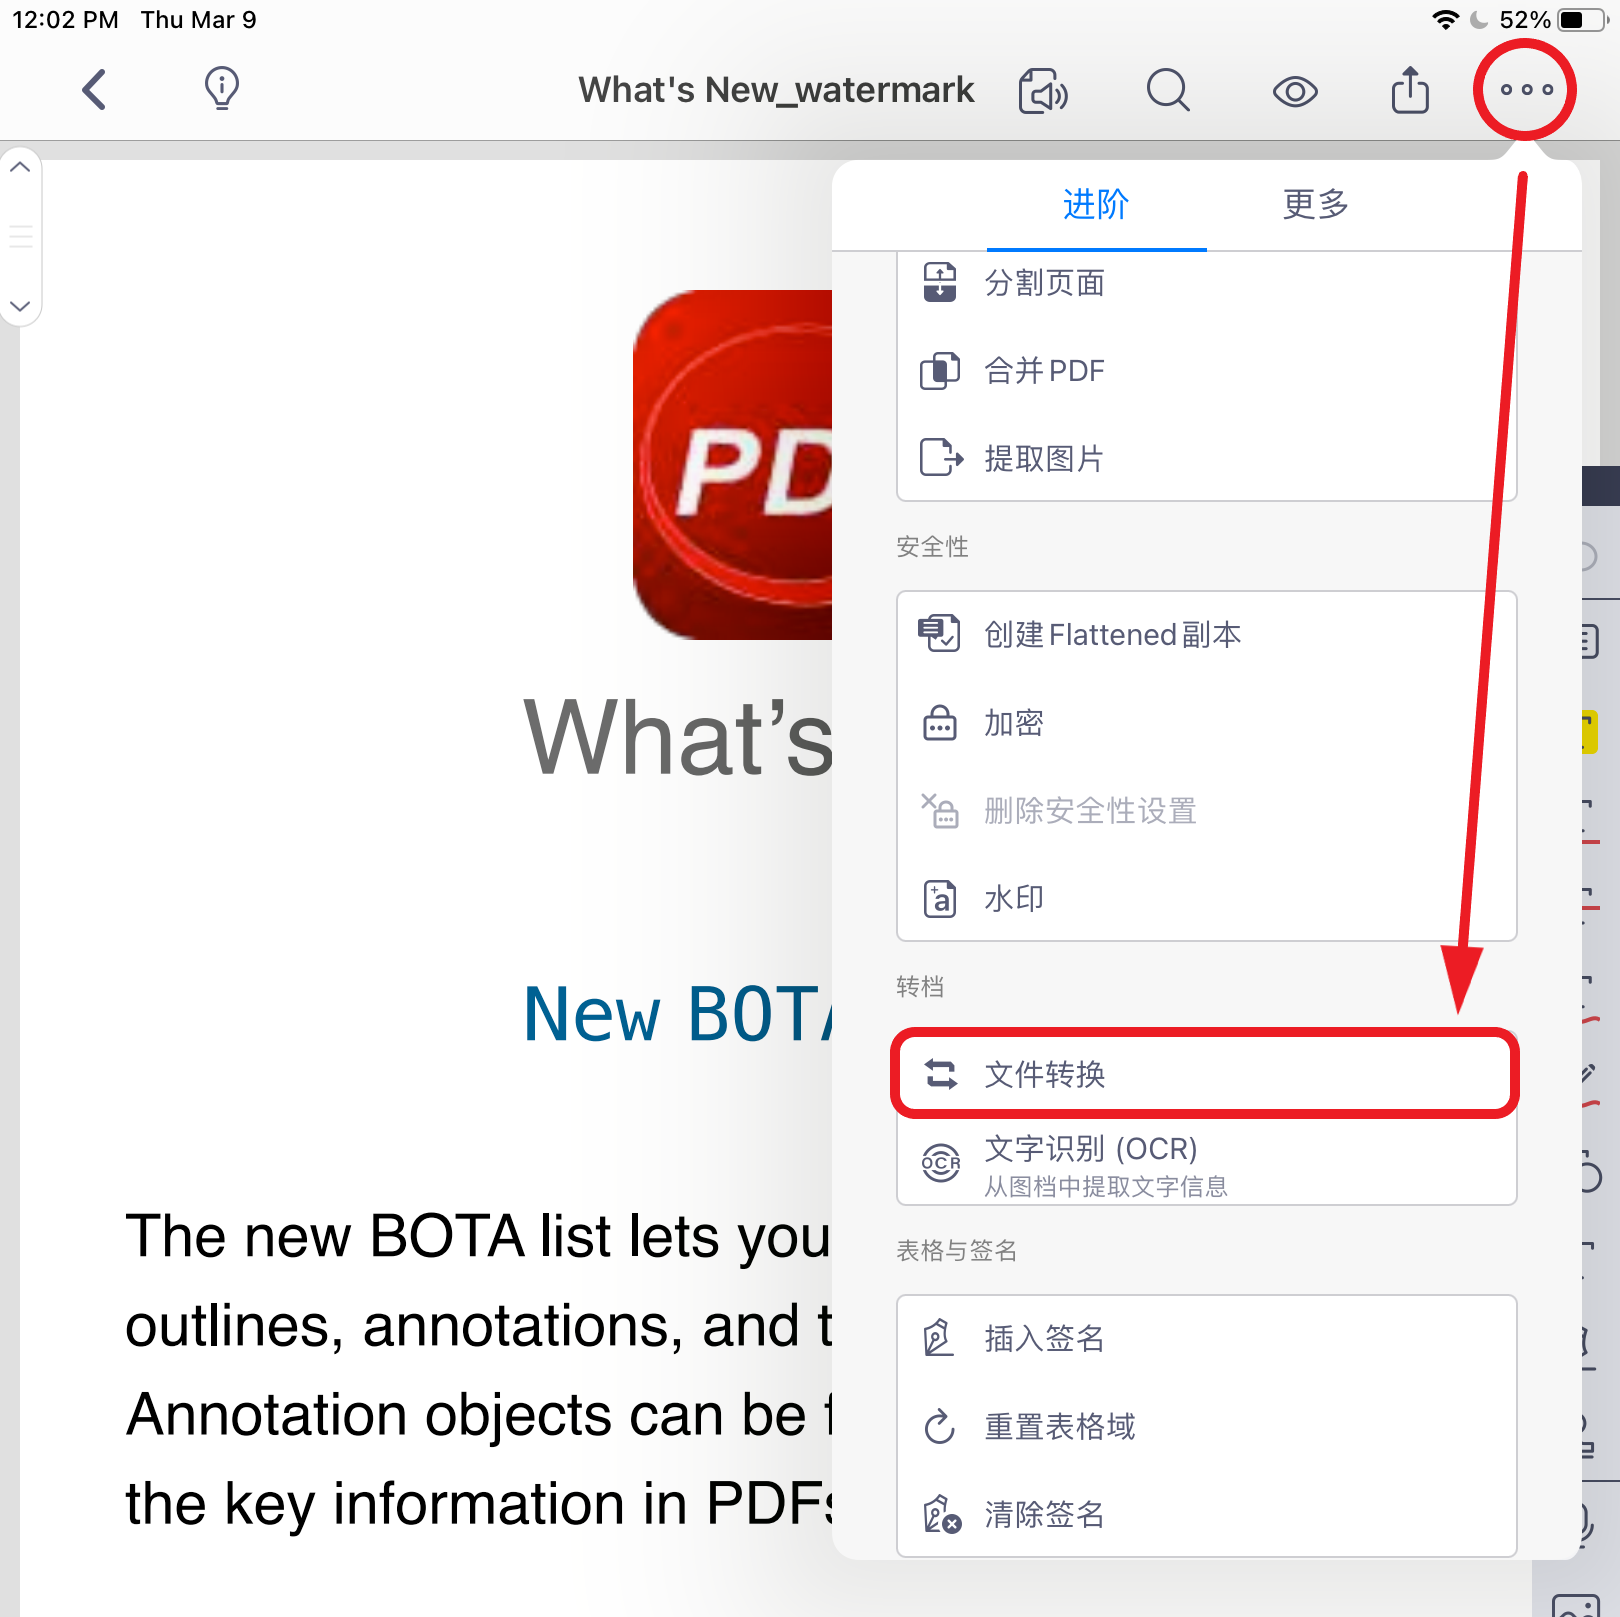Click the merge PDF icon
1620x1617 pixels.
pos(940,371)
